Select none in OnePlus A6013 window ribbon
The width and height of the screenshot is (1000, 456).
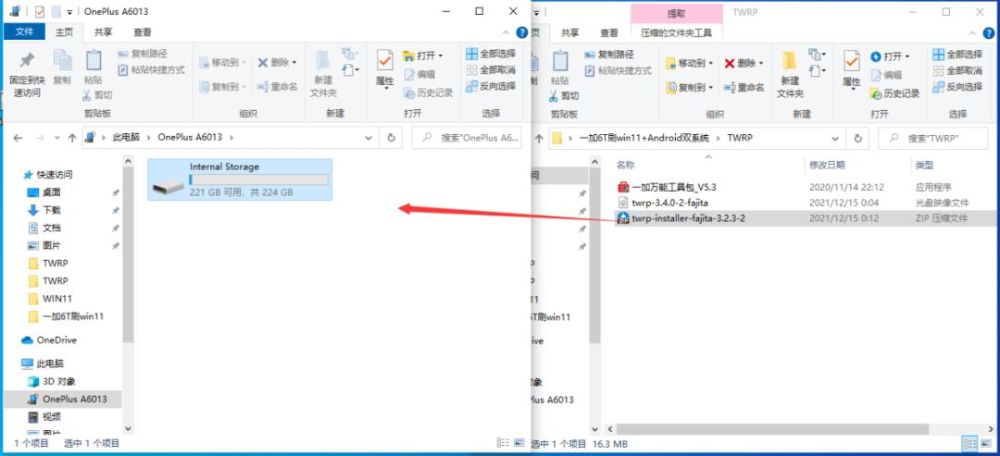490,70
